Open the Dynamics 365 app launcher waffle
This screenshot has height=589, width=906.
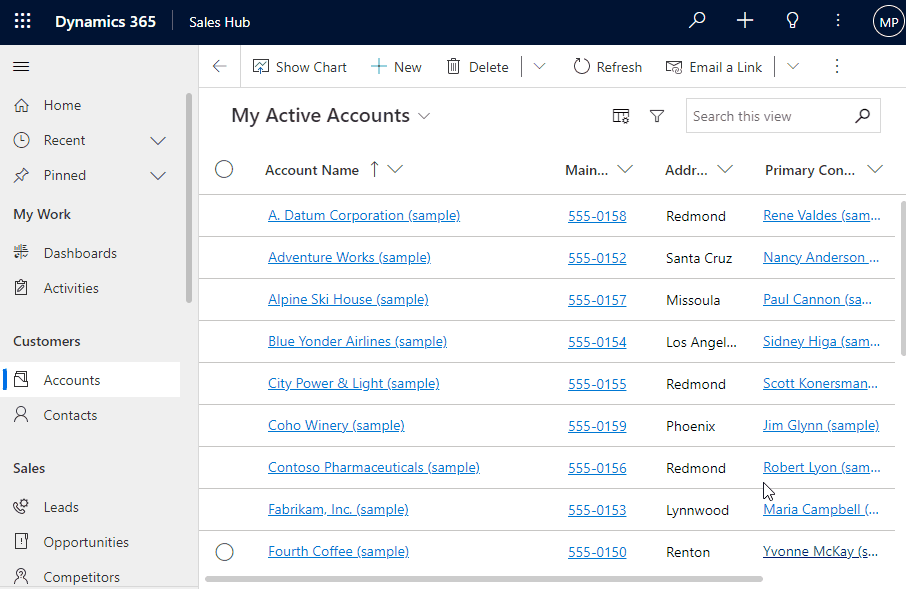point(22,21)
